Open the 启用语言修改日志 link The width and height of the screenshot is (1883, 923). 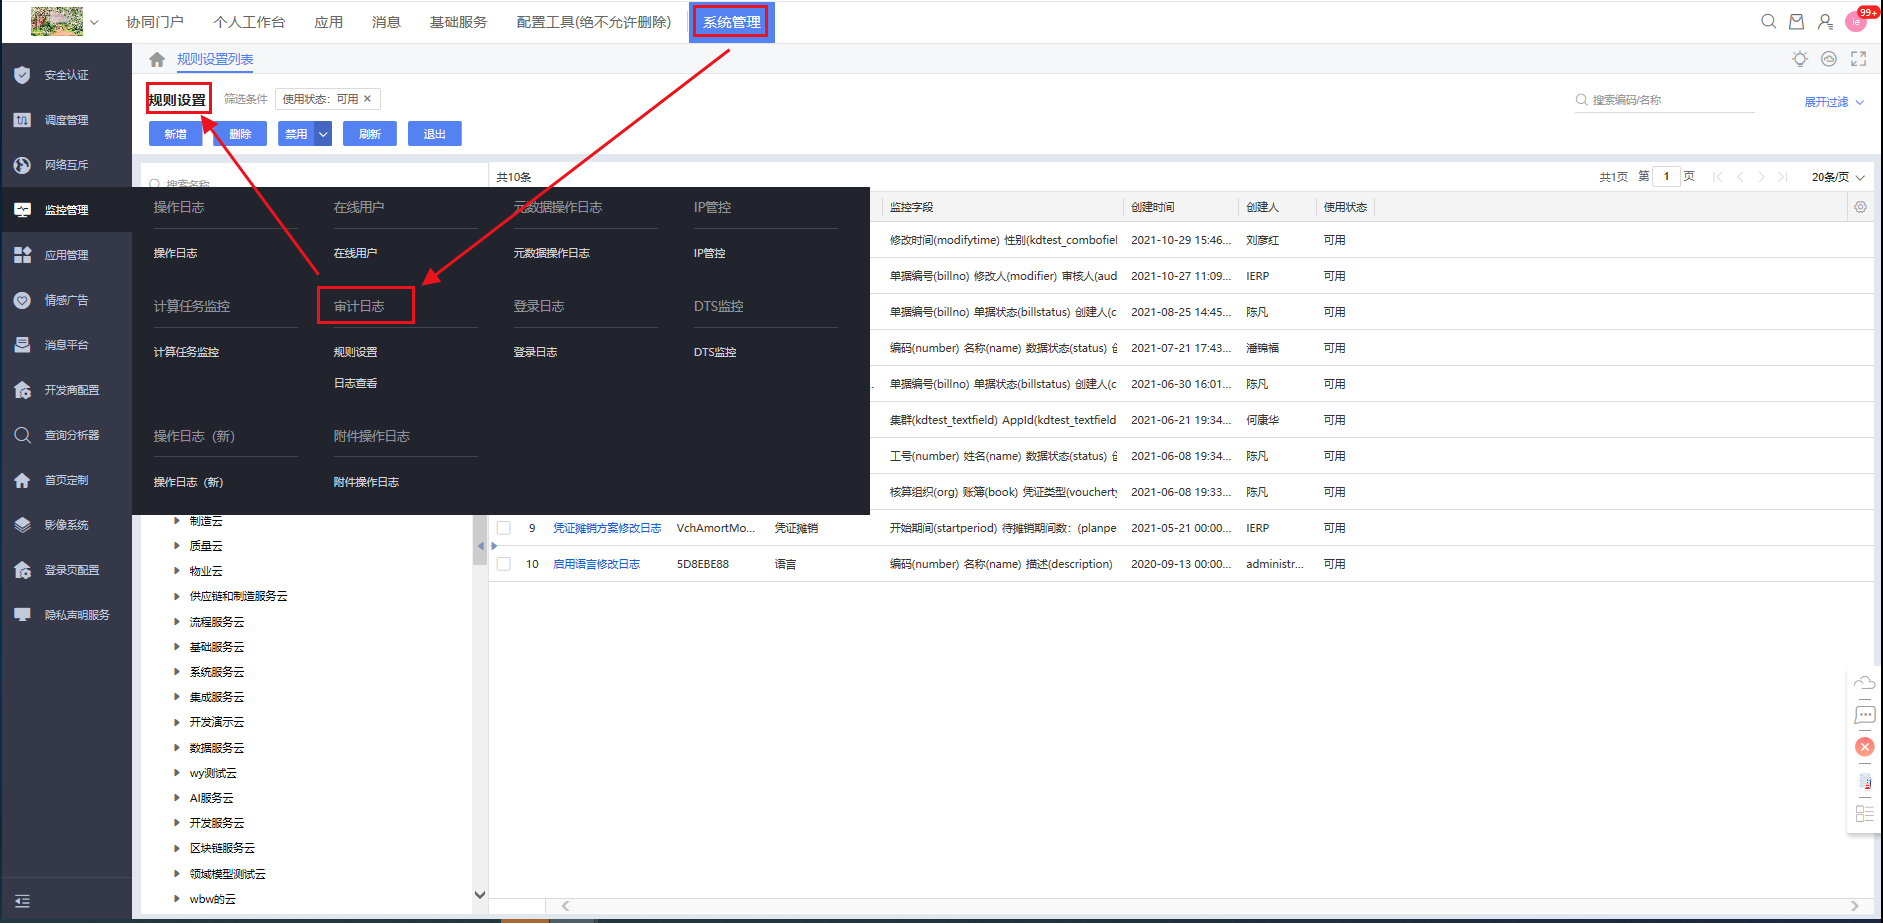[x=596, y=564]
